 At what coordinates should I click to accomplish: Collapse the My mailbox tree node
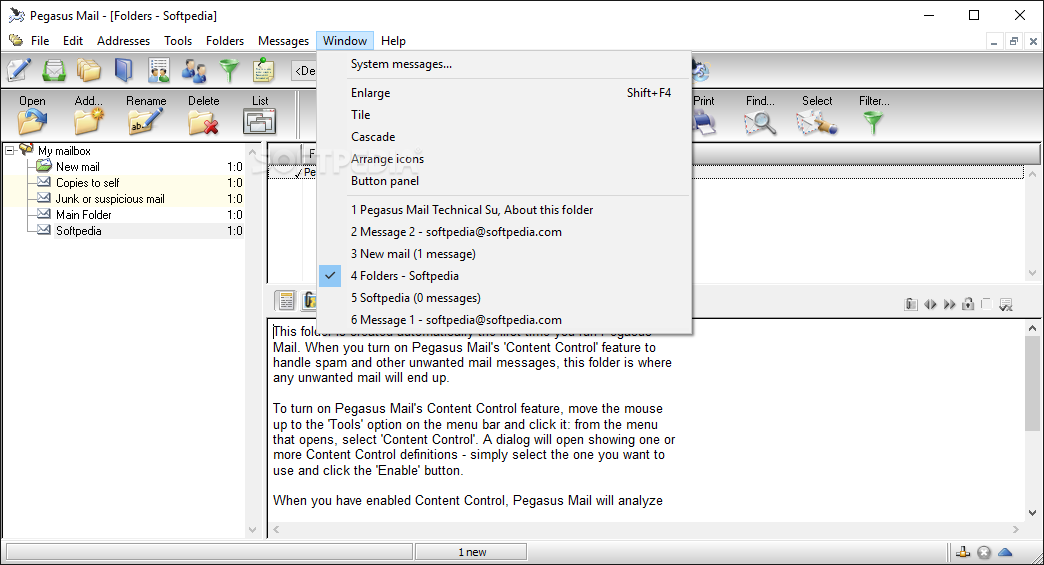[x=10, y=151]
